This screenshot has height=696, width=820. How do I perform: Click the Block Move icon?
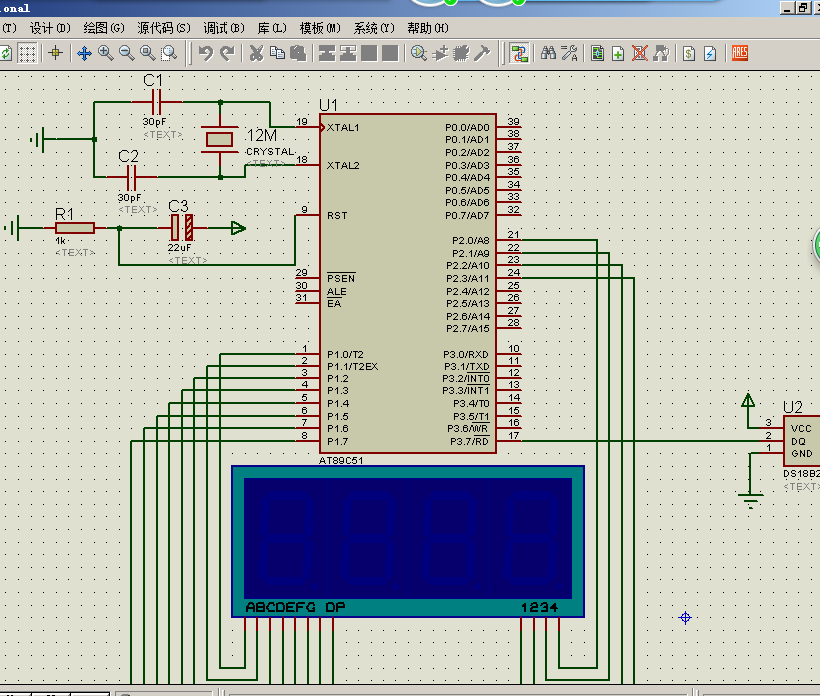coord(348,53)
